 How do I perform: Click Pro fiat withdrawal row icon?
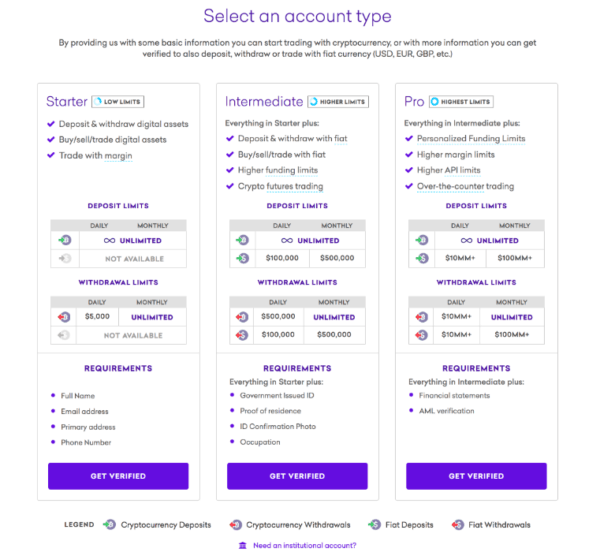[x=421, y=335]
